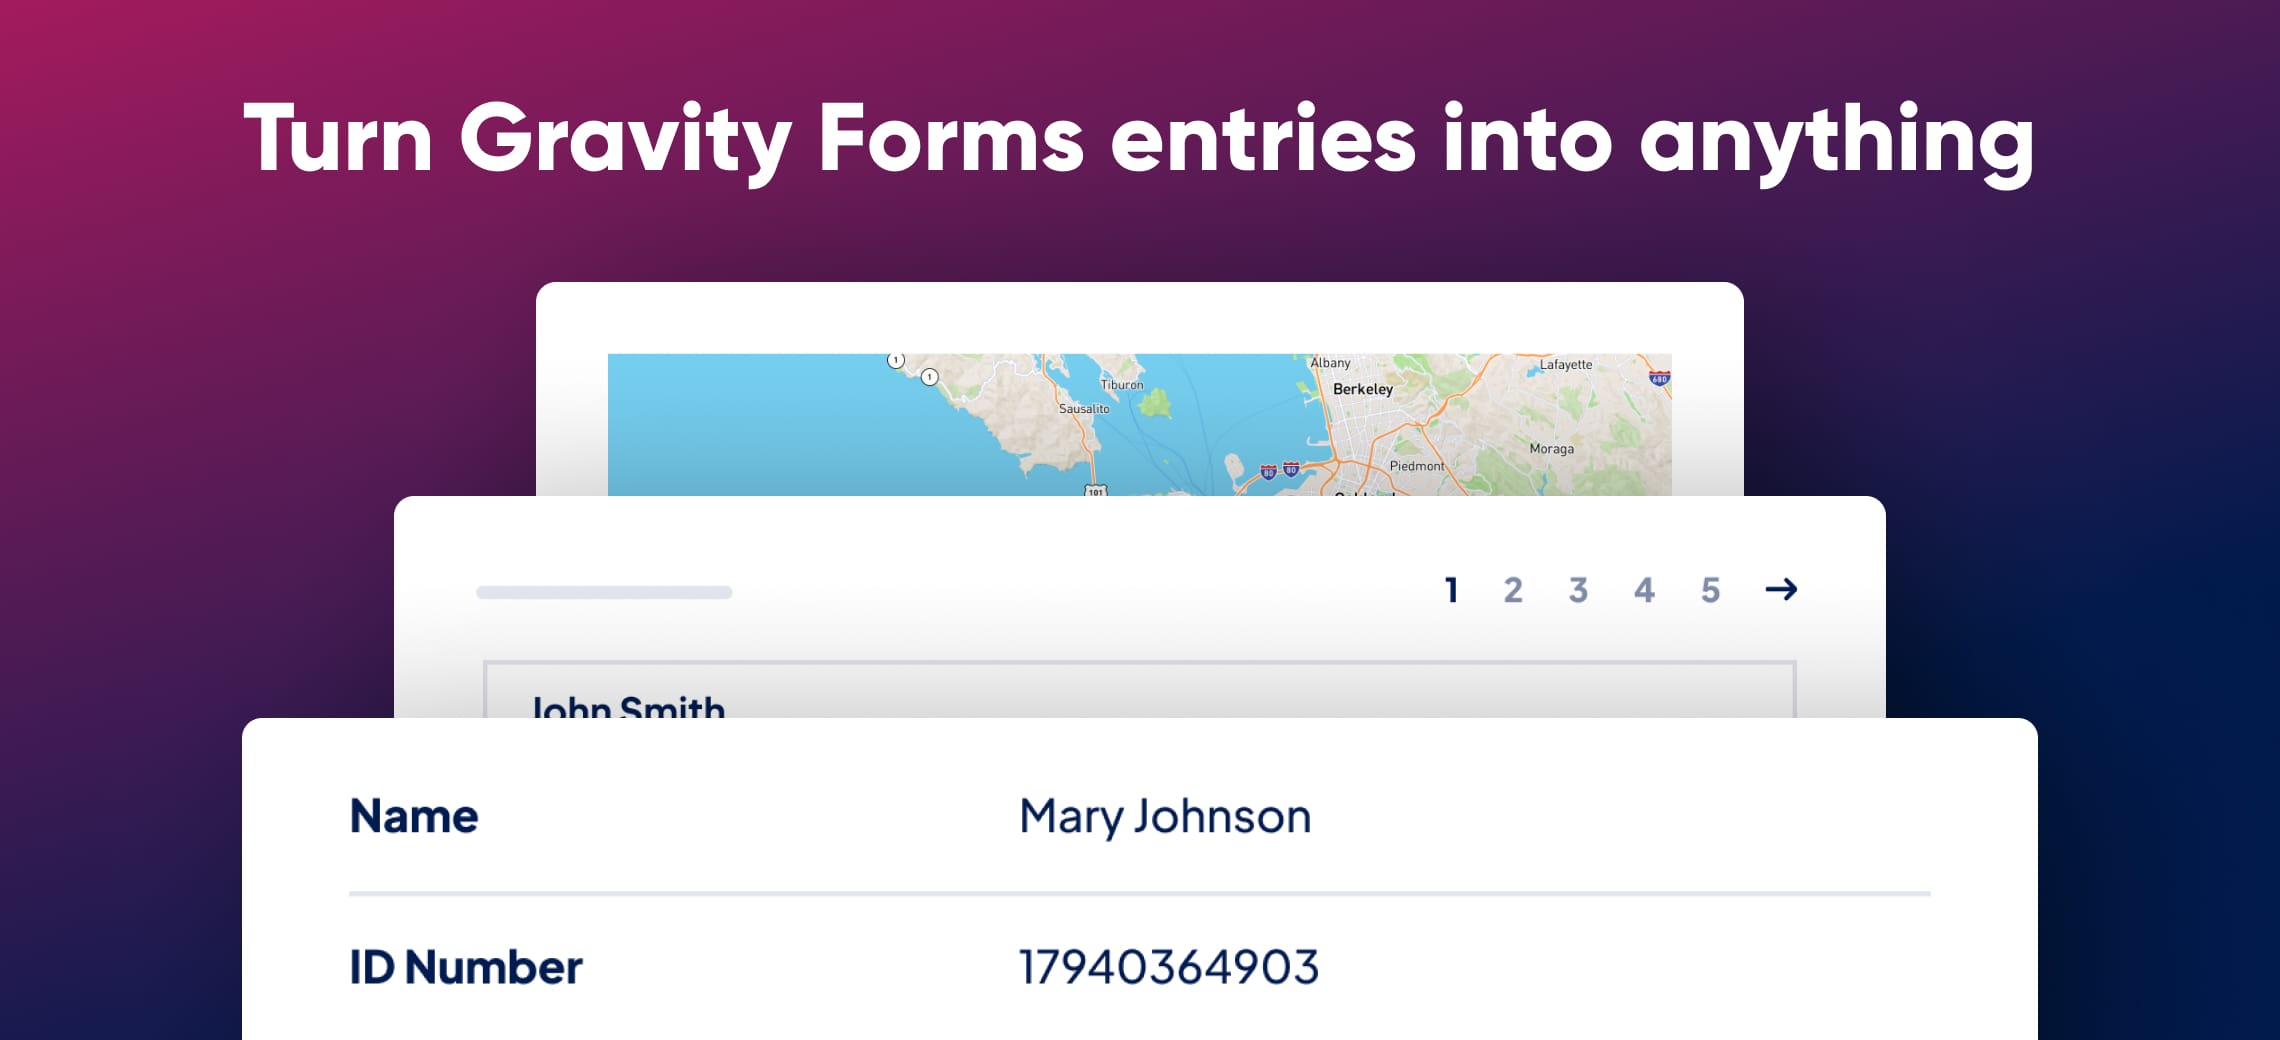The width and height of the screenshot is (2280, 1040).
Task: Click the Sausalito map label
Action: click(x=1085, y=409)
